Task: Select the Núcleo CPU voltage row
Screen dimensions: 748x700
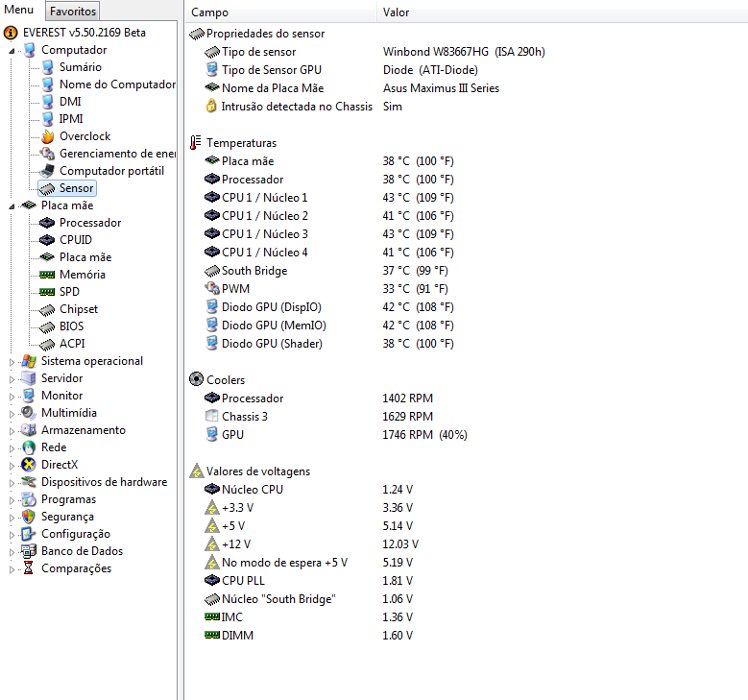Action: coord(309,490)
